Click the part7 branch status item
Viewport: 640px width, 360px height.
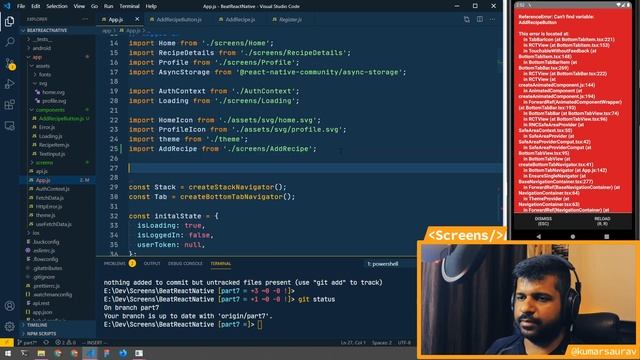[x=27, y=342]
